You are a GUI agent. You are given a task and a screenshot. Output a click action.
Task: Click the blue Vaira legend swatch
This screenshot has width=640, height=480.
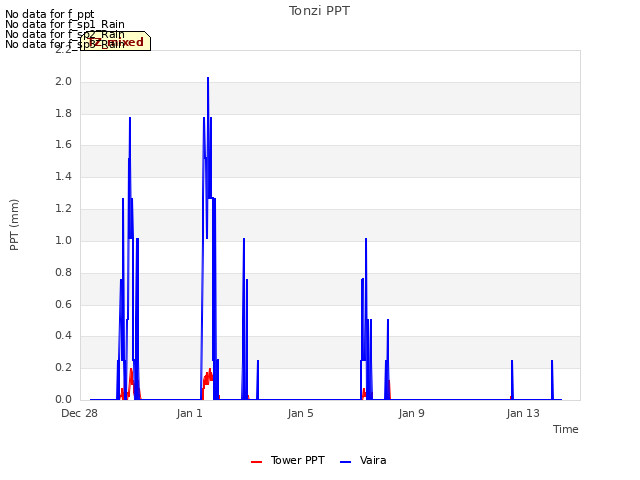[x=345, y=462]
